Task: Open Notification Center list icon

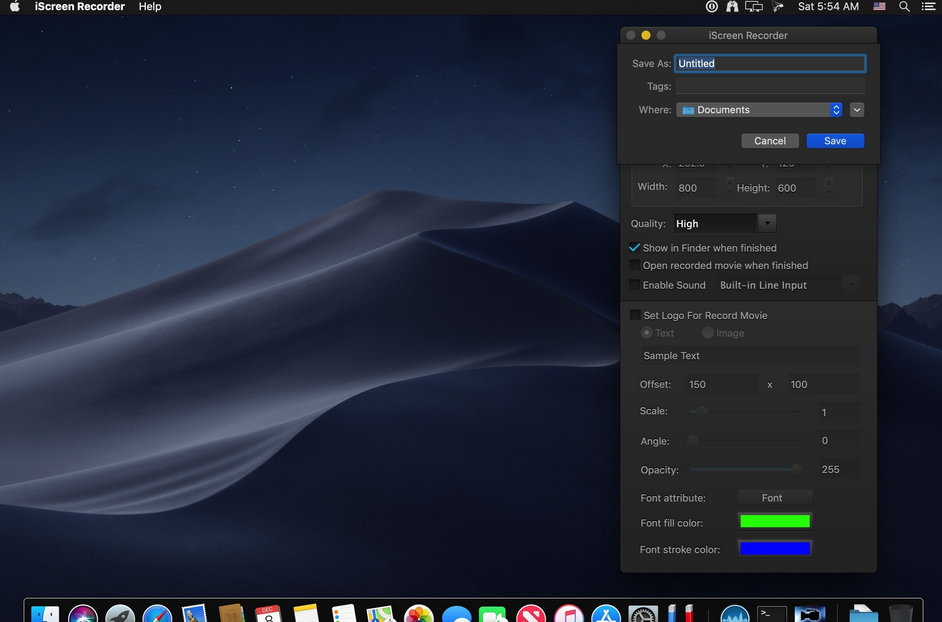Action: click(x=929, y=7)
